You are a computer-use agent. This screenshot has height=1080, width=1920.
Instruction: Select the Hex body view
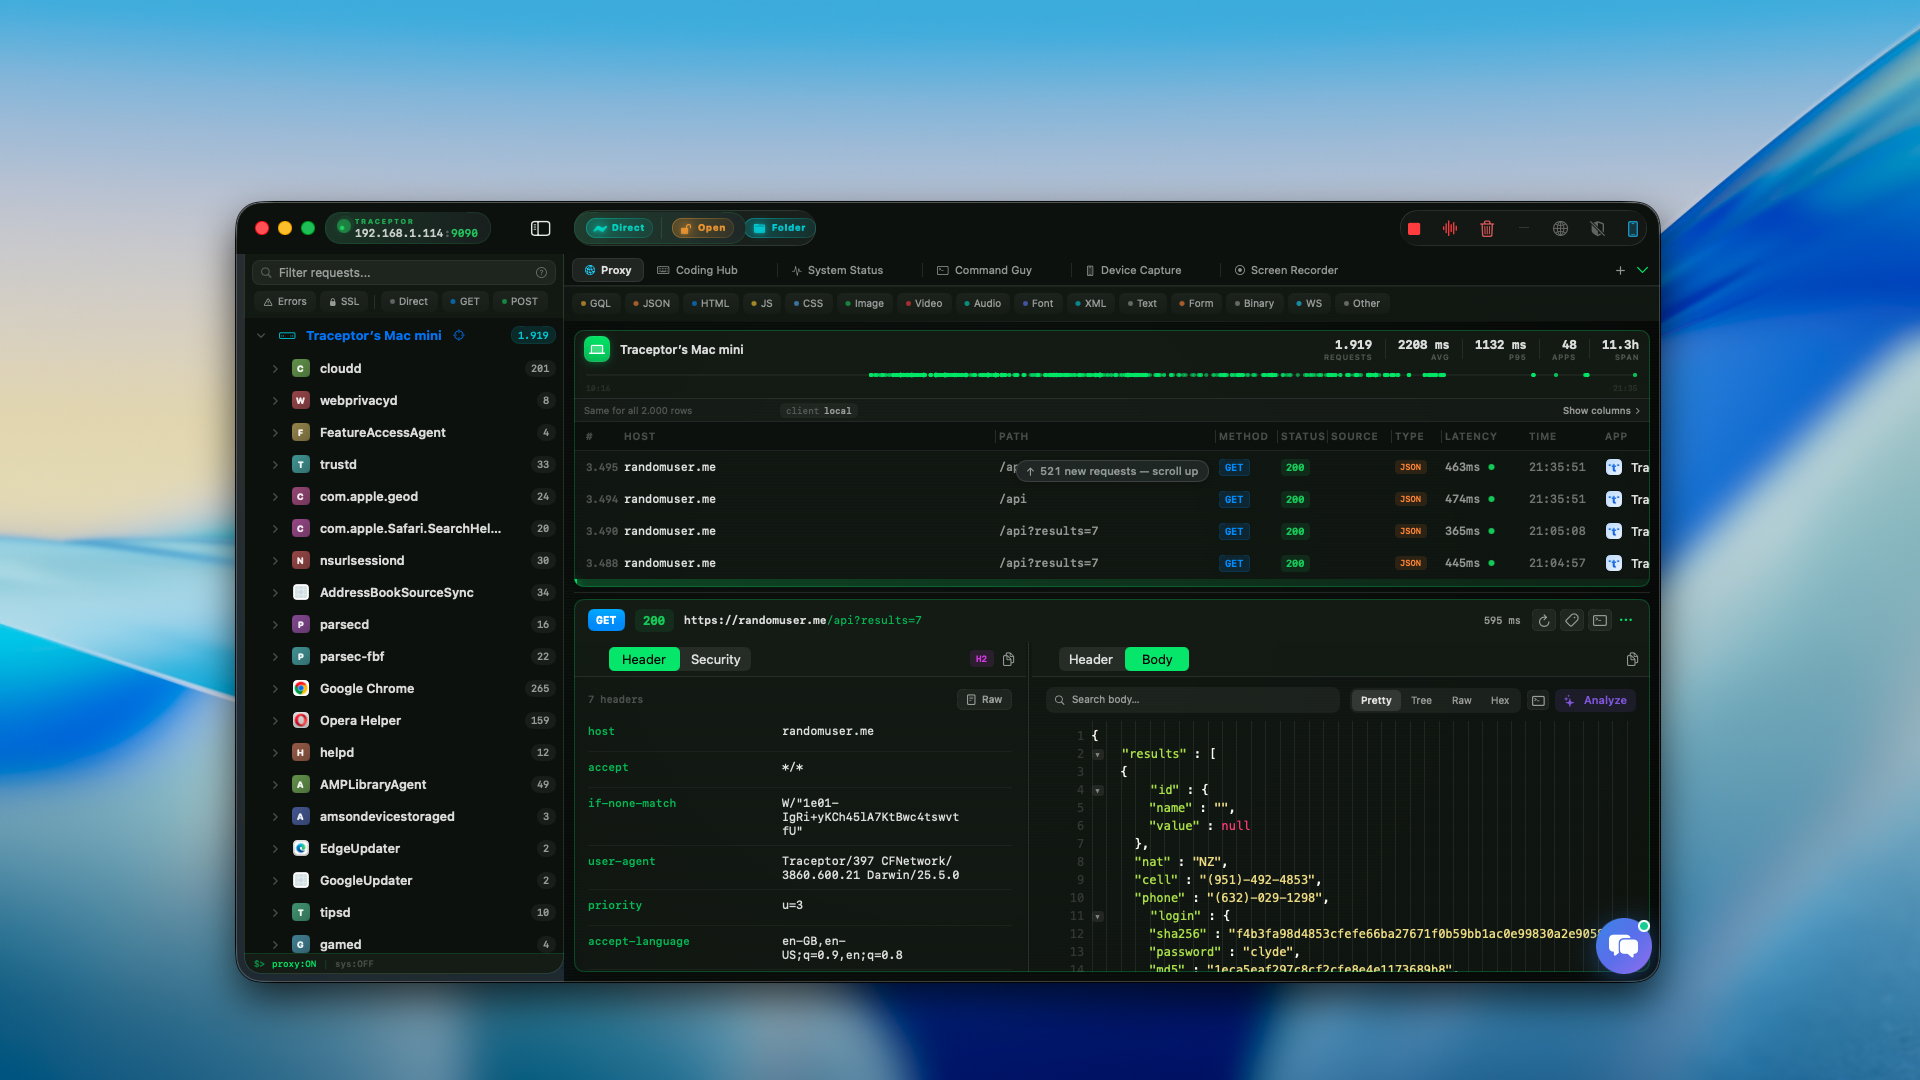(1500, 700)
